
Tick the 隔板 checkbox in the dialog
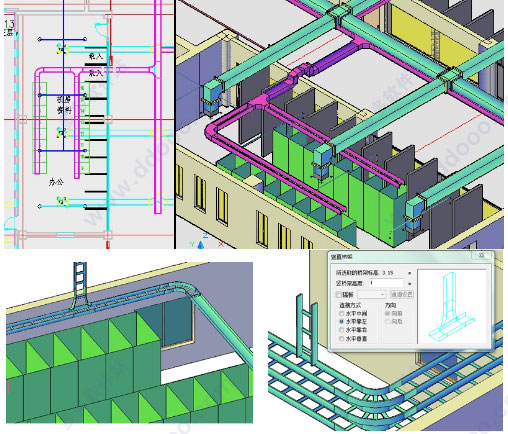pyautogui.click(x=339, y=295)
